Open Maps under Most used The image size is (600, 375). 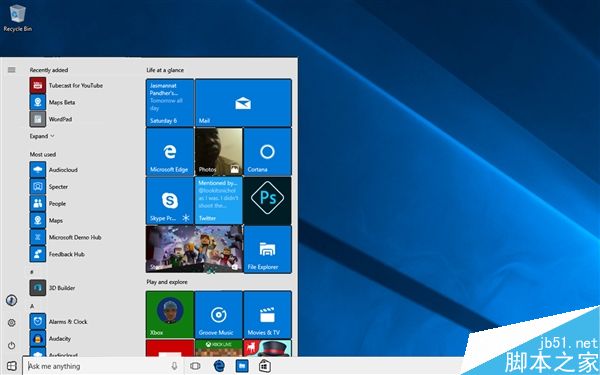pos(46,220)
